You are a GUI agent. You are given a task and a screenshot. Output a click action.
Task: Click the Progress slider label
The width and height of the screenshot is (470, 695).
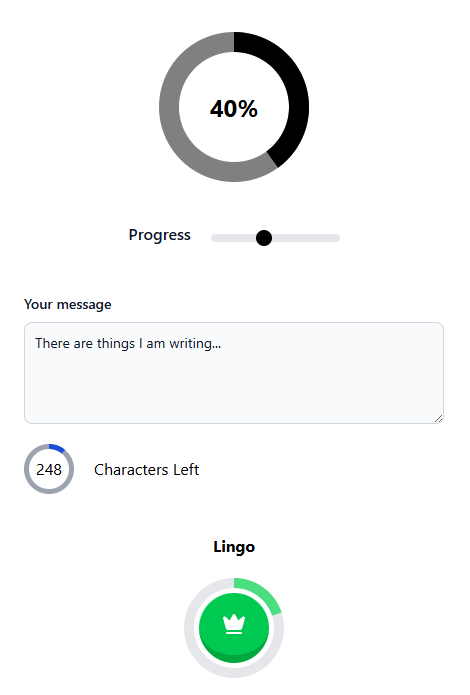coord(160,235)
